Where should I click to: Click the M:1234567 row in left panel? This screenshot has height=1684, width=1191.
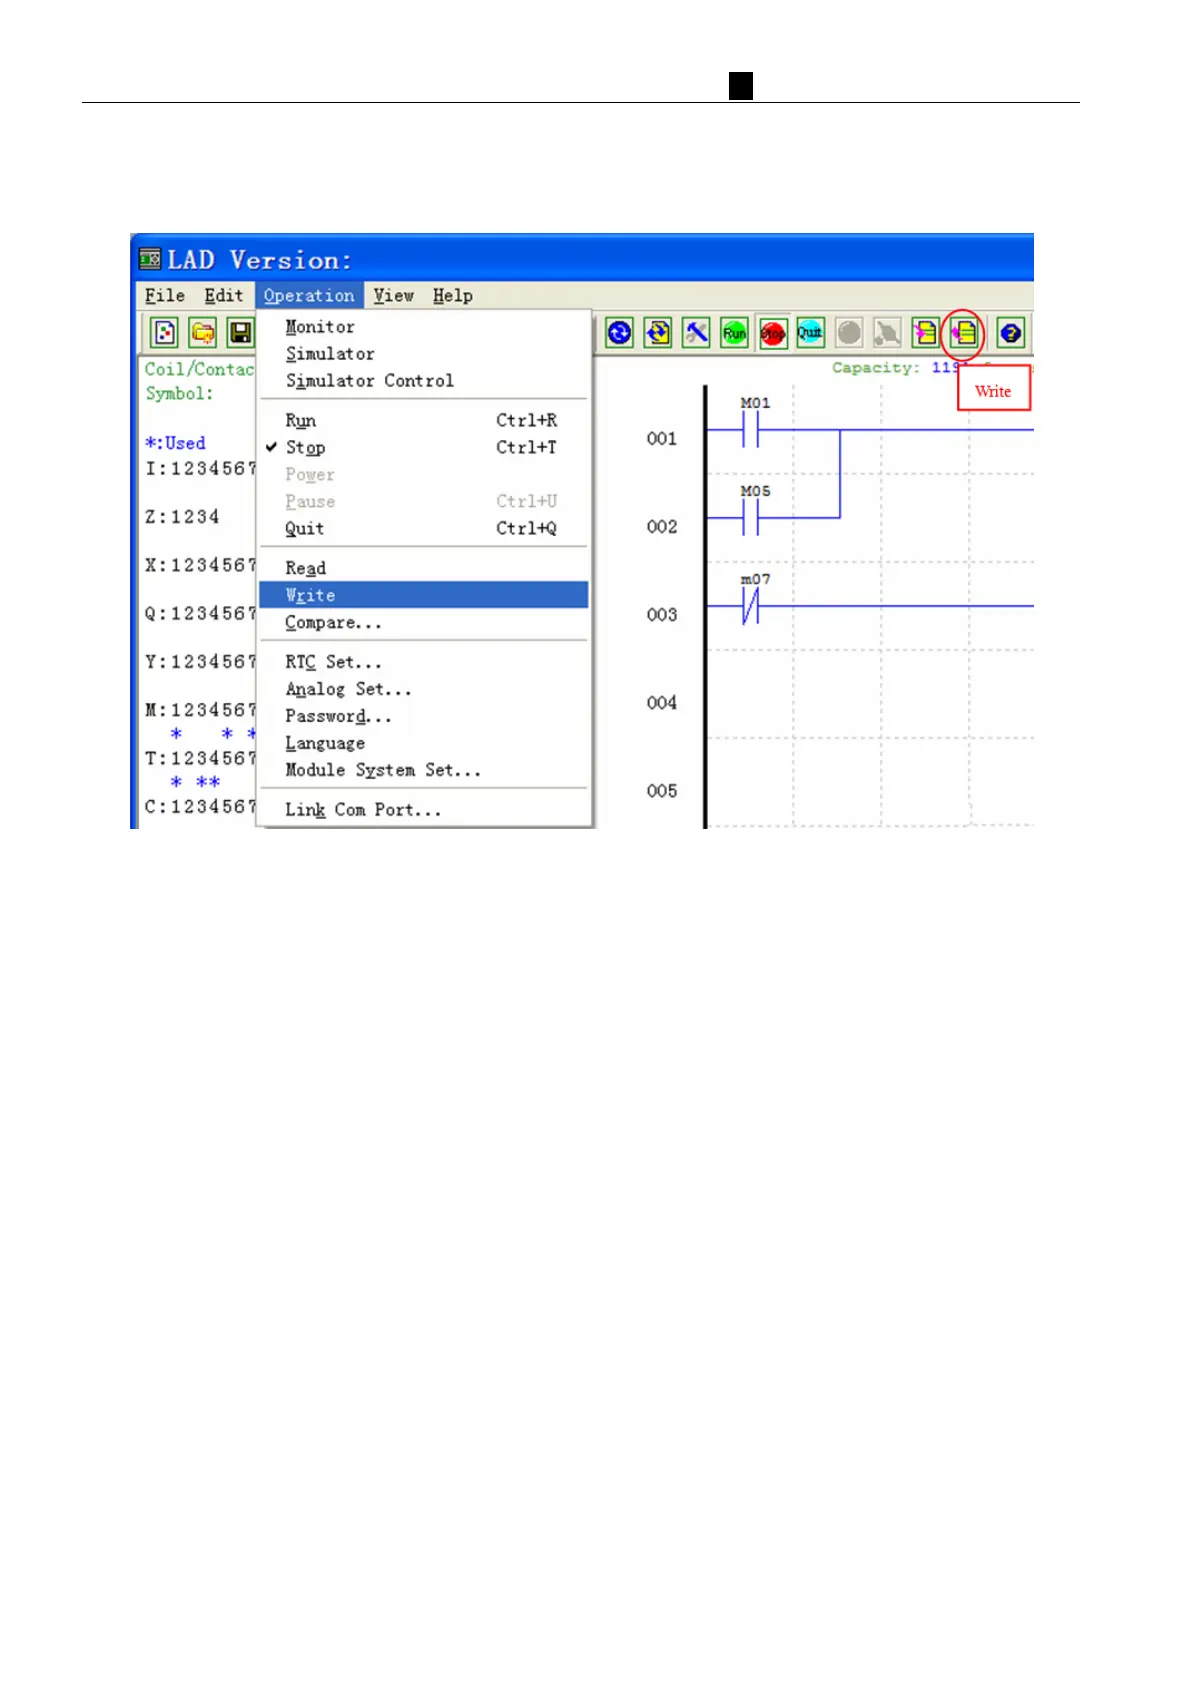(200, 710)
